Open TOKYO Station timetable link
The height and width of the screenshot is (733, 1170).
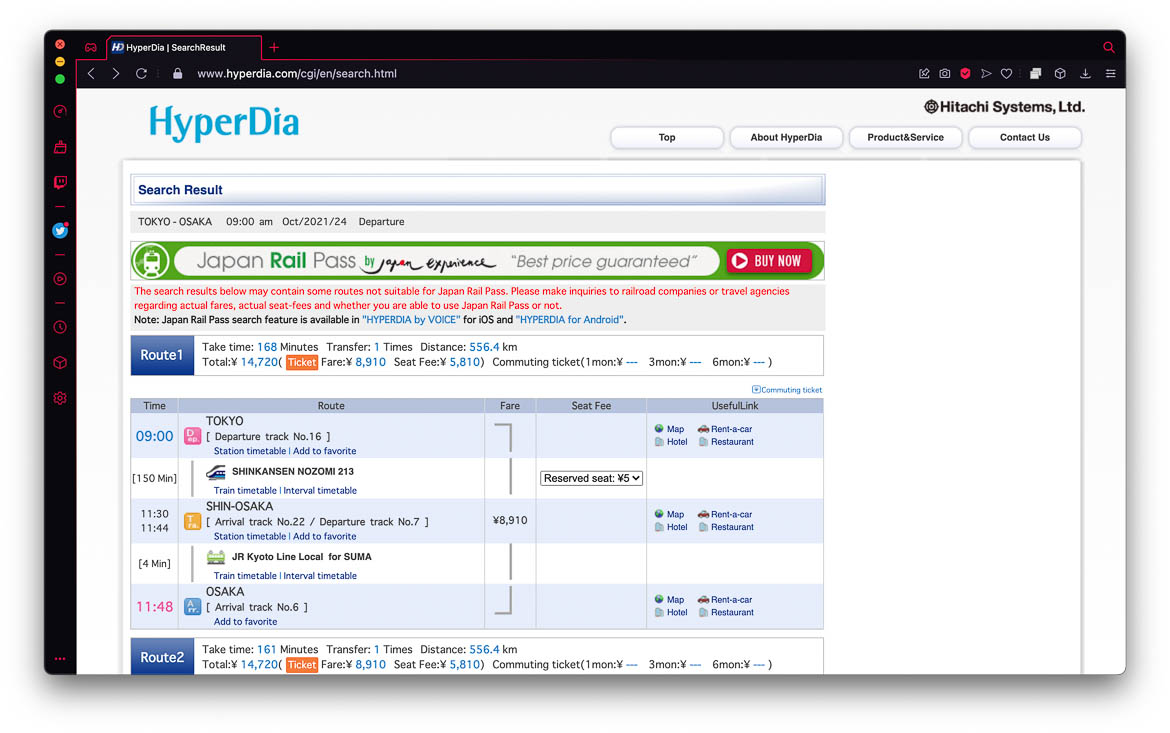[x=249, y=451]
